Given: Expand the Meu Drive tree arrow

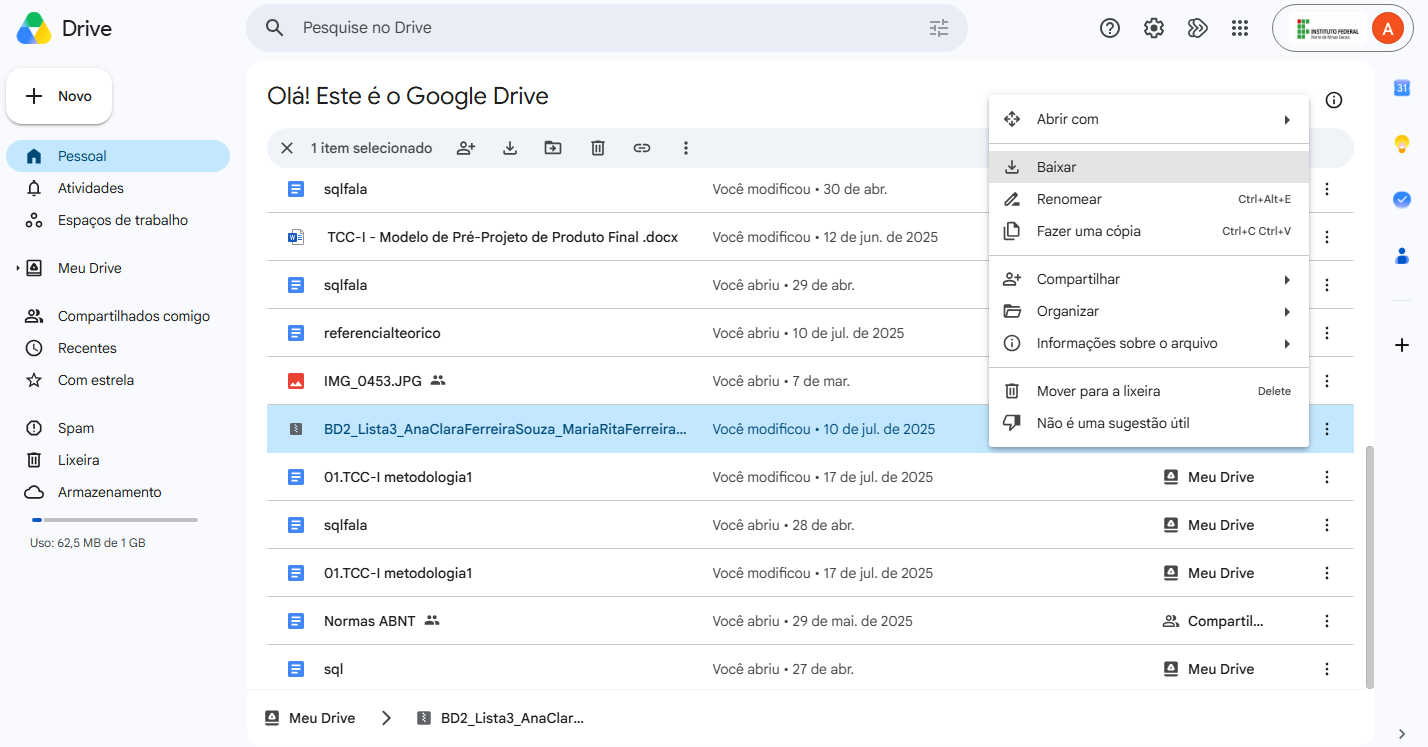Looking at the screenshot, I should [18, 268].
